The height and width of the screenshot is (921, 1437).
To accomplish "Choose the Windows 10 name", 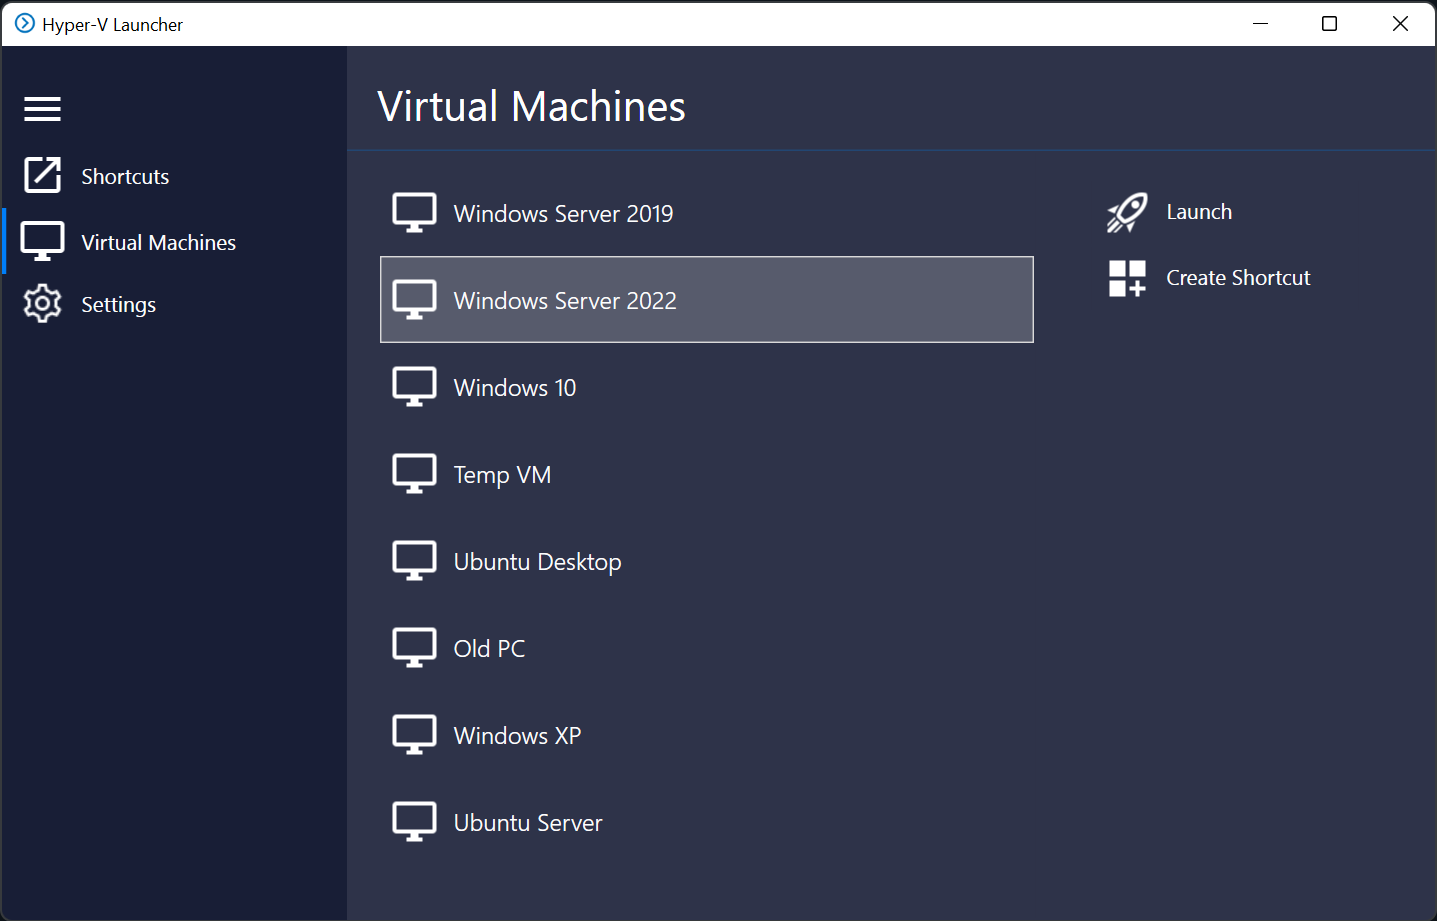I will (x=515, y=388).
